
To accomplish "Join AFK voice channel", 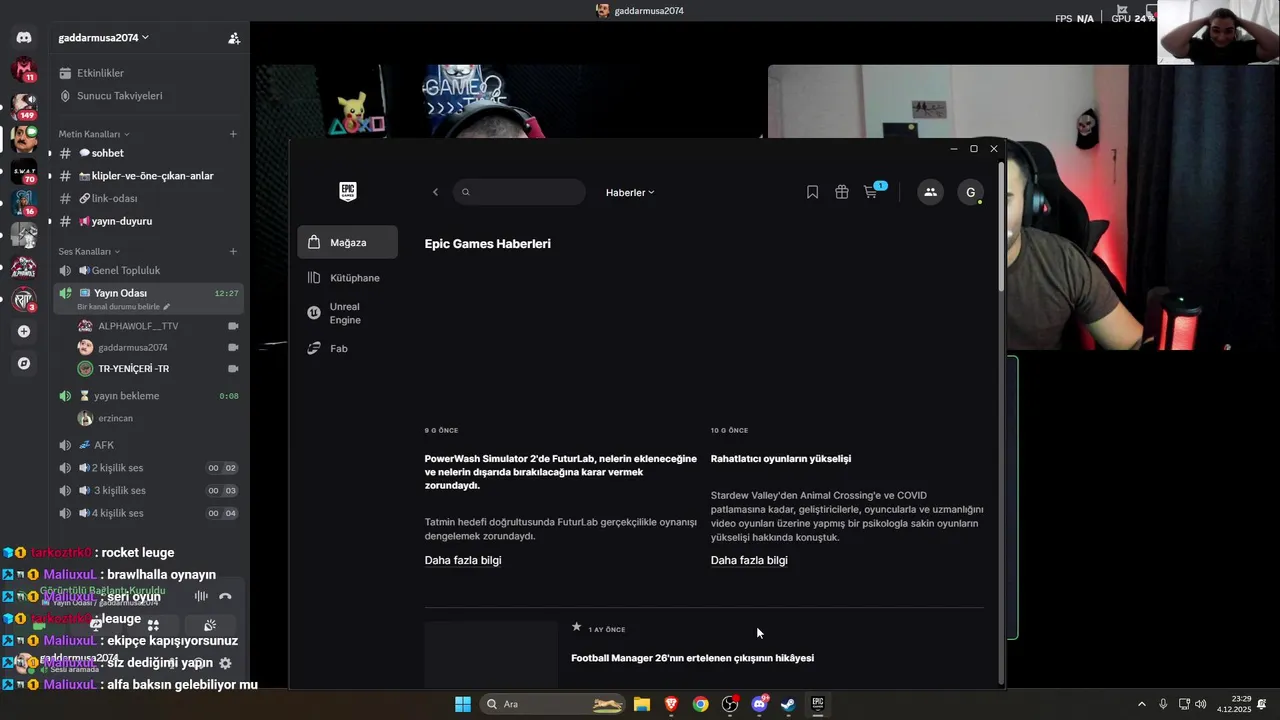I will [150, 445].
